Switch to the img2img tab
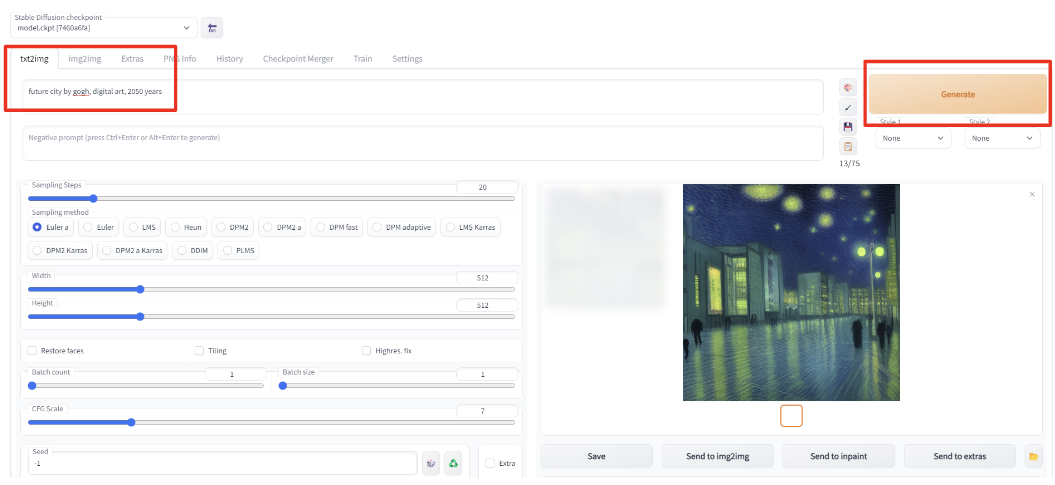Image resolution: width=1055 pixels, height=485 pixels. pos(85,59)
